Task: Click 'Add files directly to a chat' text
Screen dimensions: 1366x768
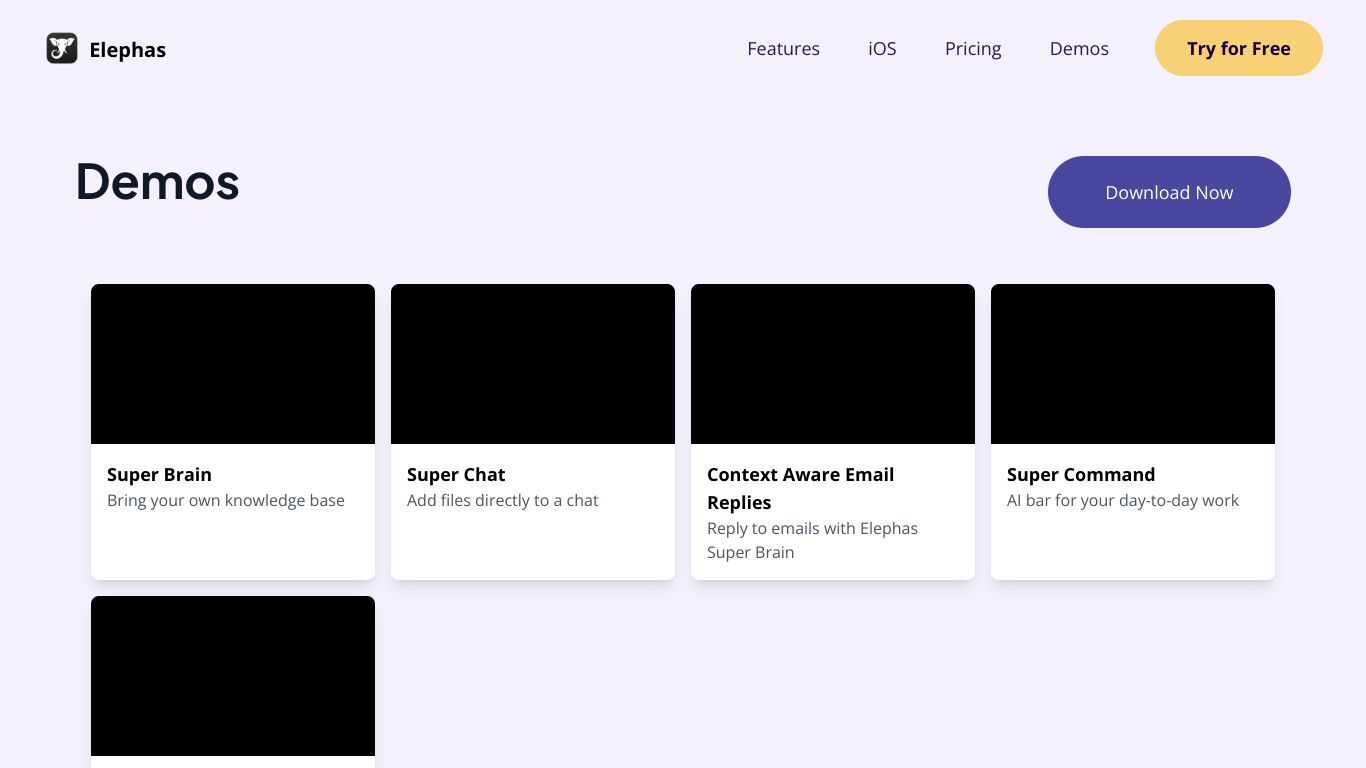Action: [503, 500]
